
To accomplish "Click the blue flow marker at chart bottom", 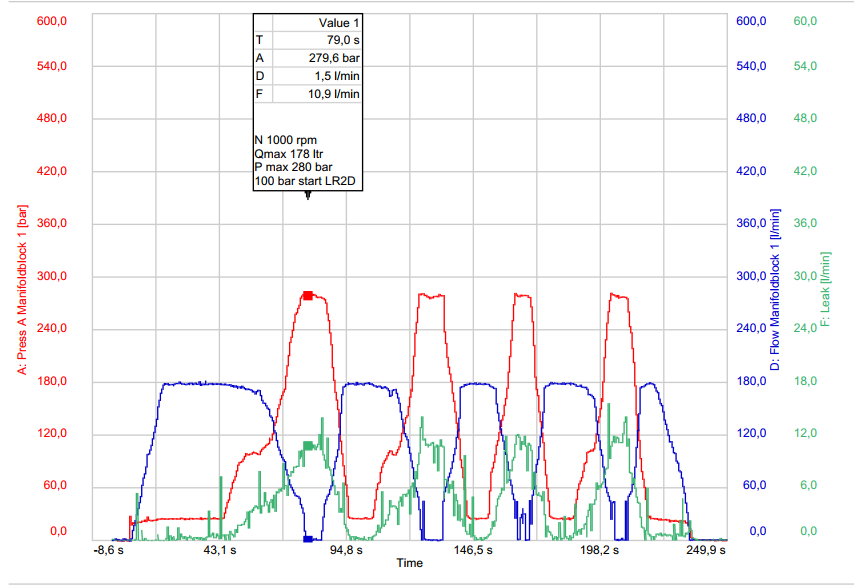I will (308, 539).
